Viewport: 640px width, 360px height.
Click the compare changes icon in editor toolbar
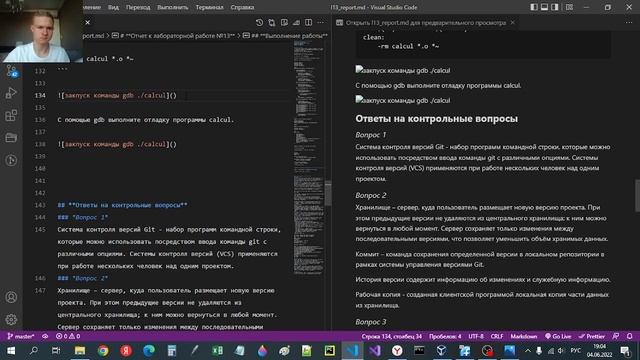(x=271, y=22)
